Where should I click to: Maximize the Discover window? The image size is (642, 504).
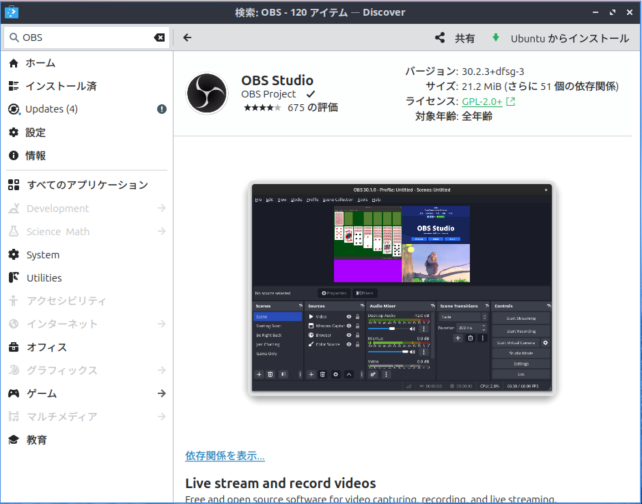point(613,12)
